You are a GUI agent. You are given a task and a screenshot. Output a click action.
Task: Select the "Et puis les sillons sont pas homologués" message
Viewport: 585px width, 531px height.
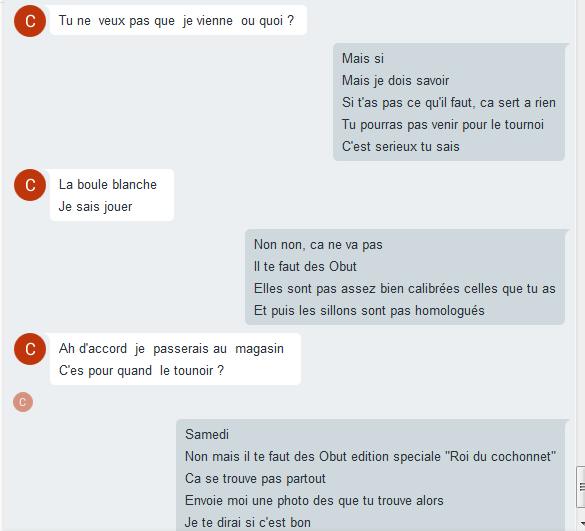point(369,311)
